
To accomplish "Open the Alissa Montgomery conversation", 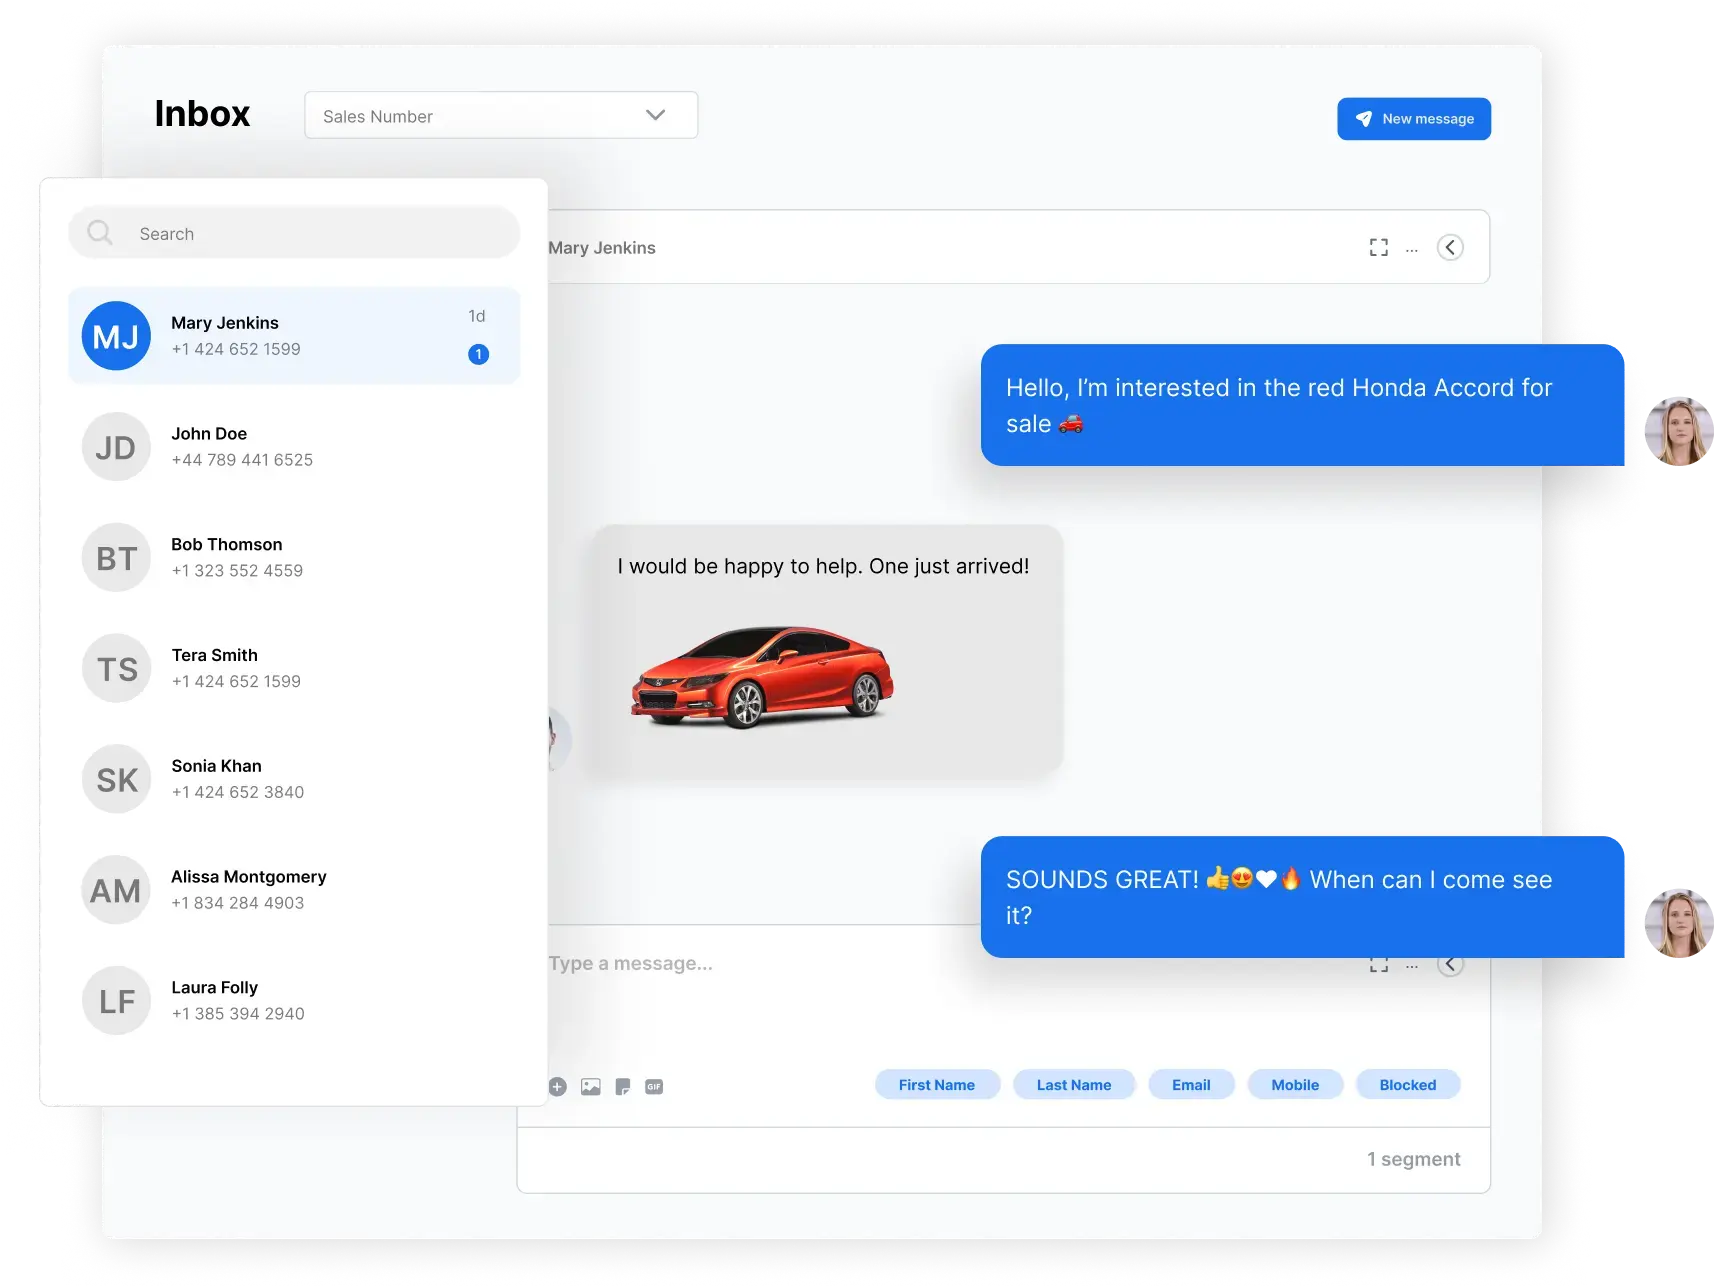I will point(294,890).
